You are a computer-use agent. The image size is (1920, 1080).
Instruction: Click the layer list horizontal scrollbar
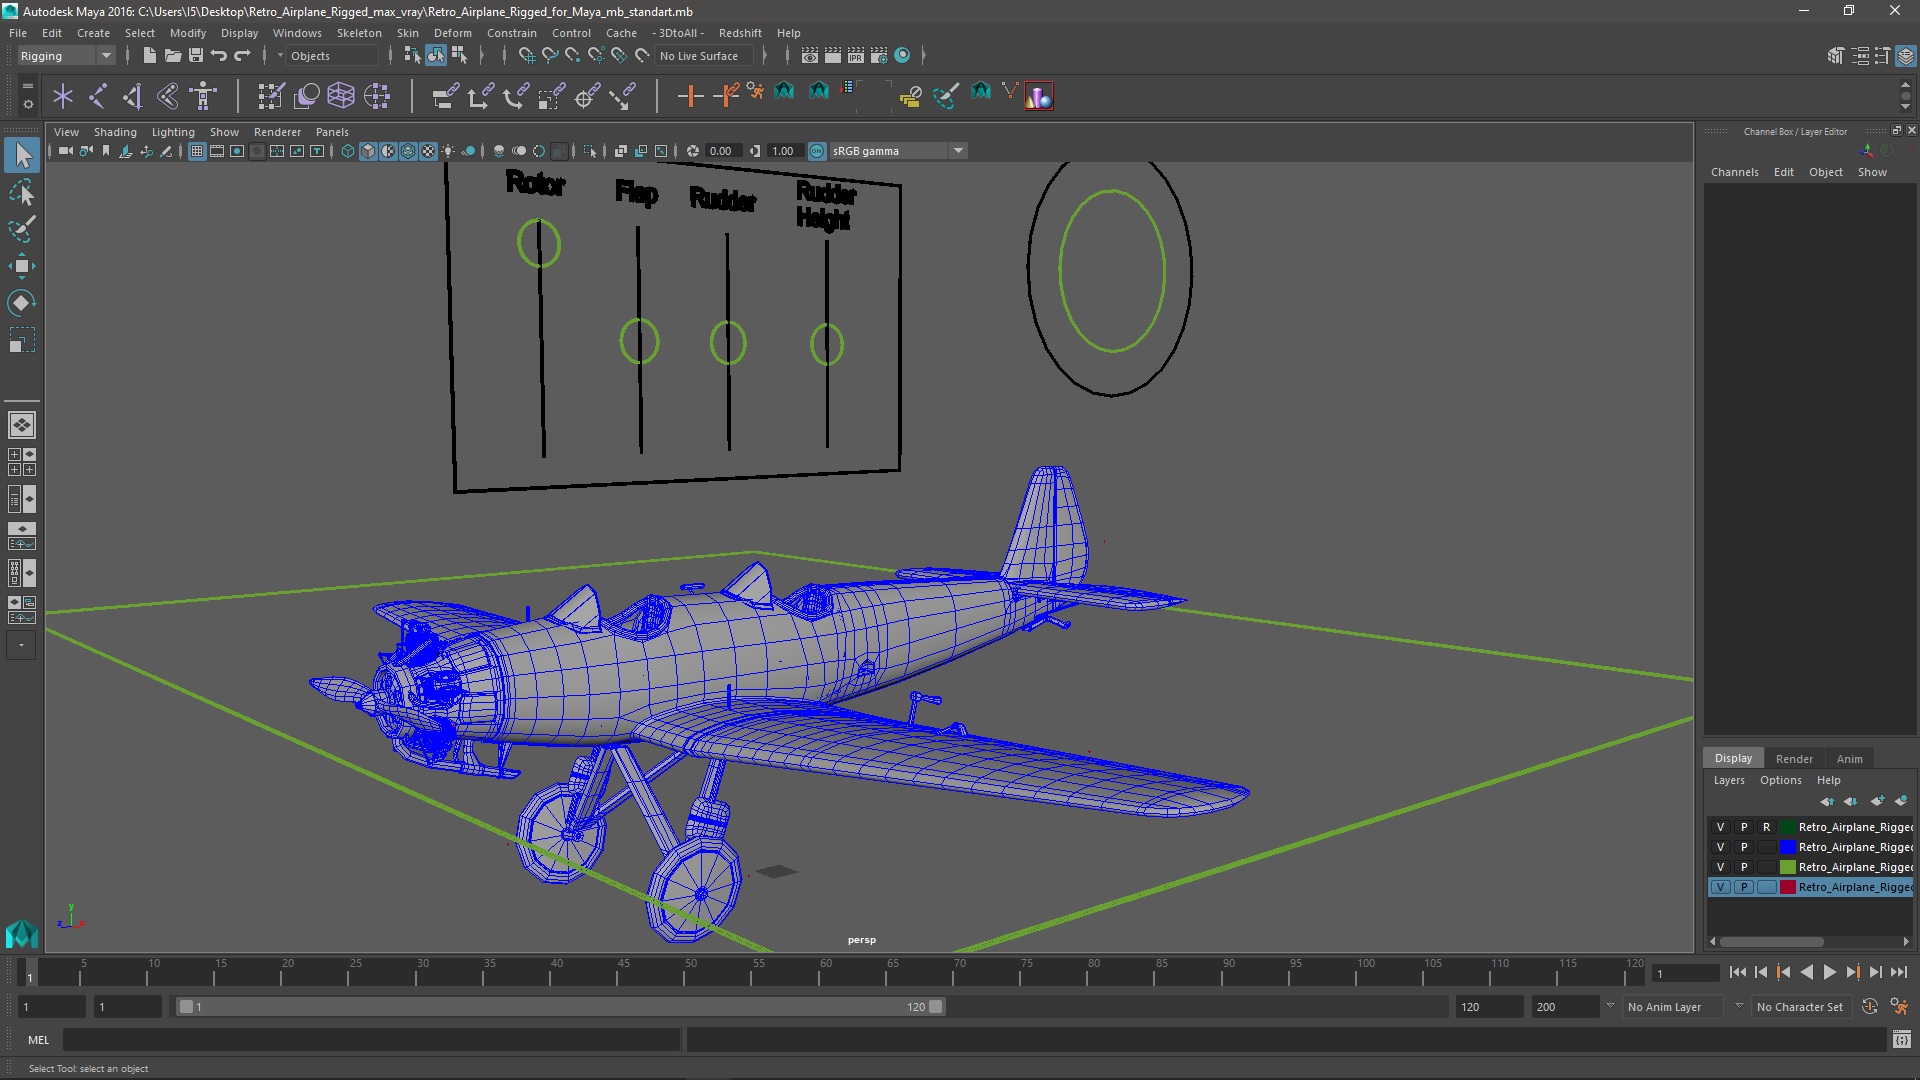[x=1771, y=942]
